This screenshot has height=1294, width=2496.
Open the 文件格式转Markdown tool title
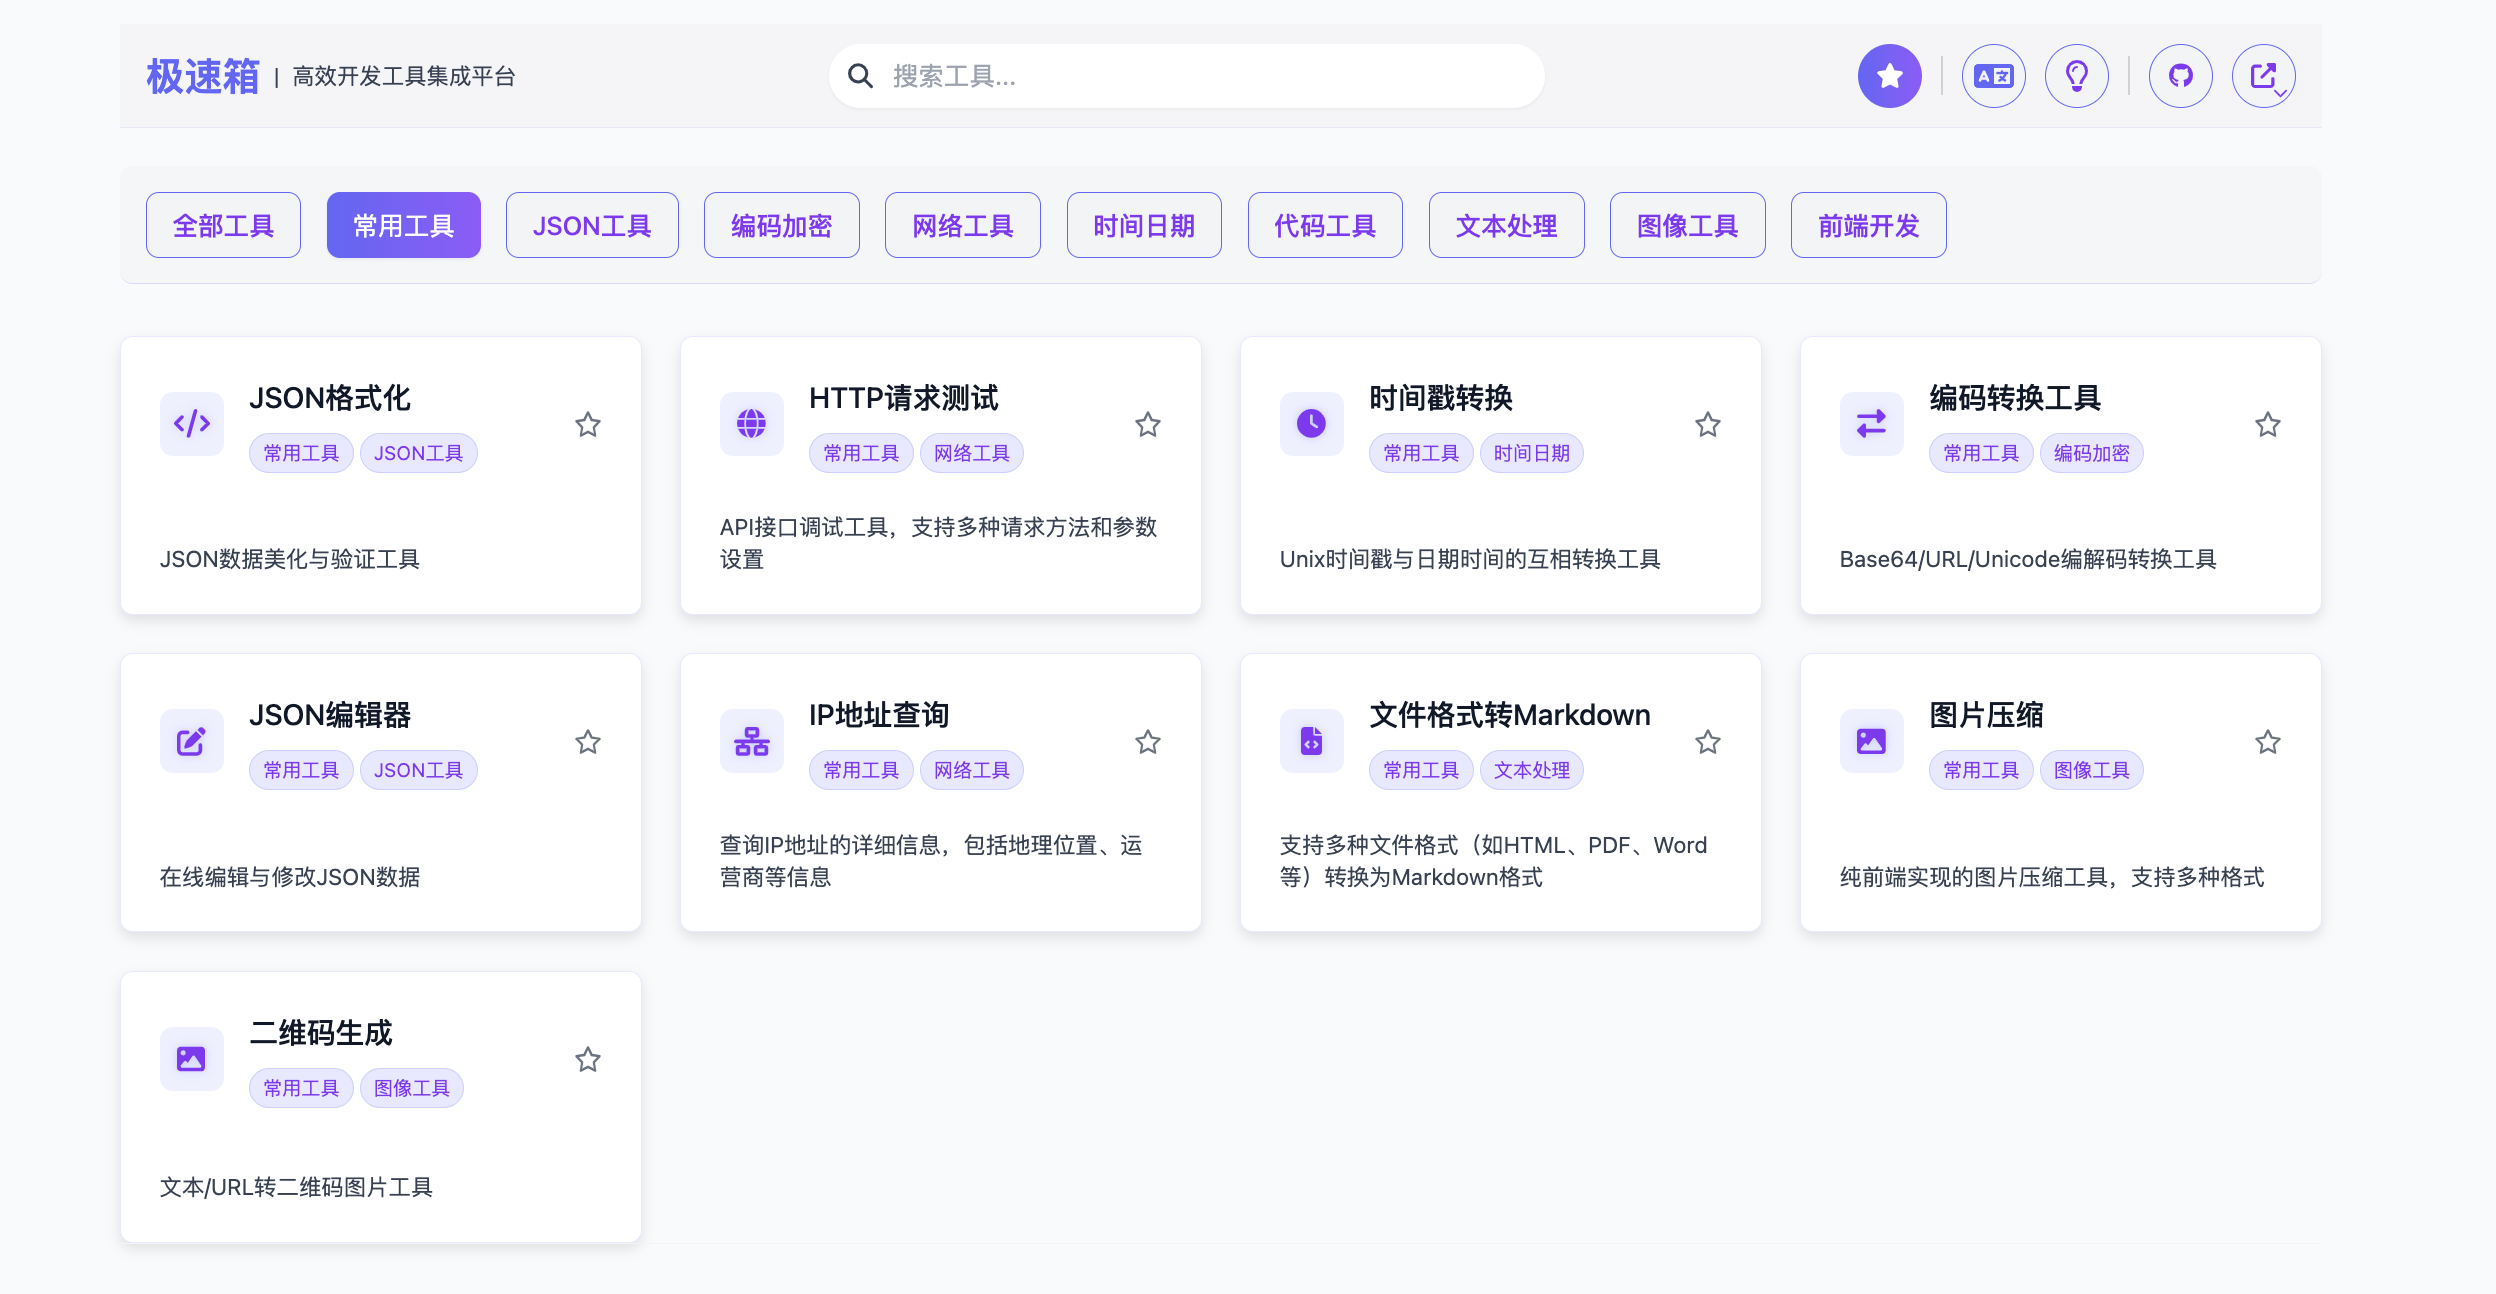(x=1509, y=715)
